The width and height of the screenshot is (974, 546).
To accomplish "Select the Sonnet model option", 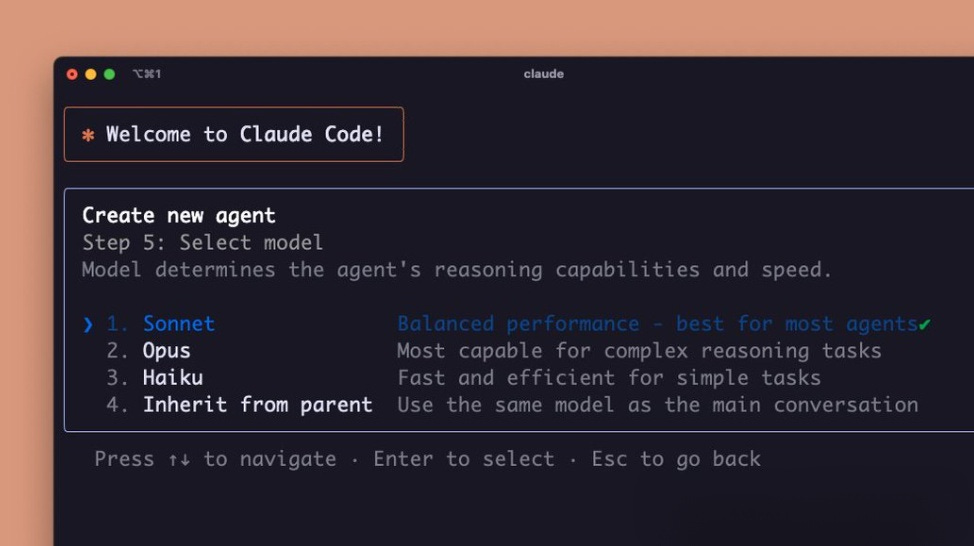I will [x=179, y=324].
